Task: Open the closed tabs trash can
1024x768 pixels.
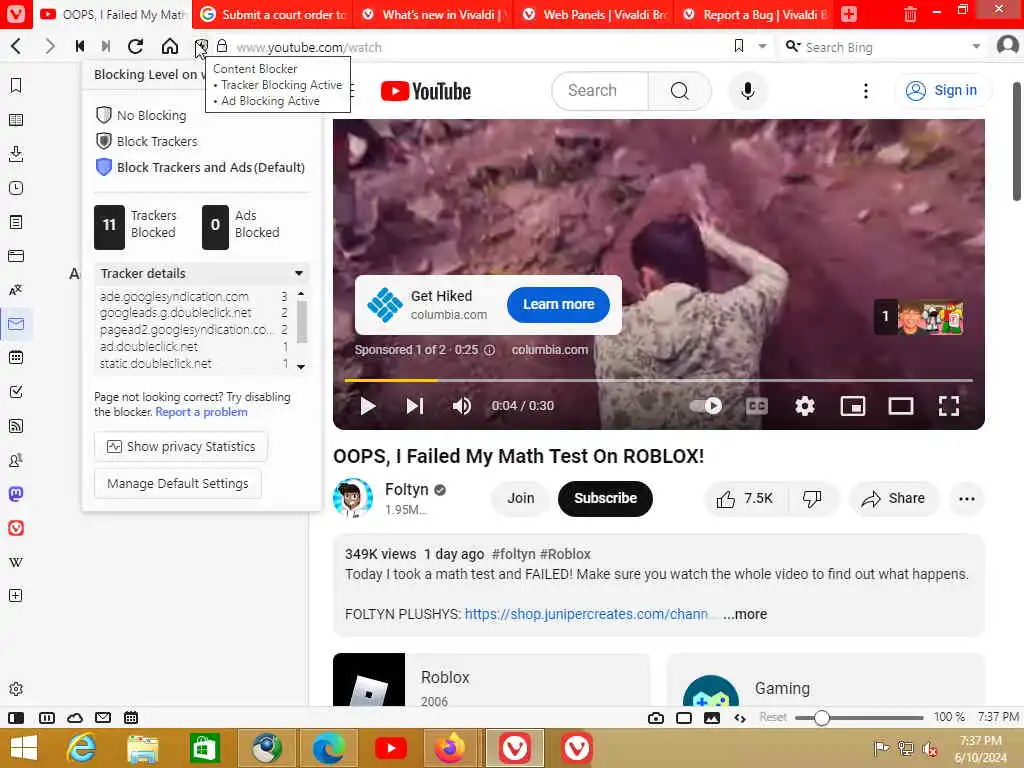Action: point(910,14)
